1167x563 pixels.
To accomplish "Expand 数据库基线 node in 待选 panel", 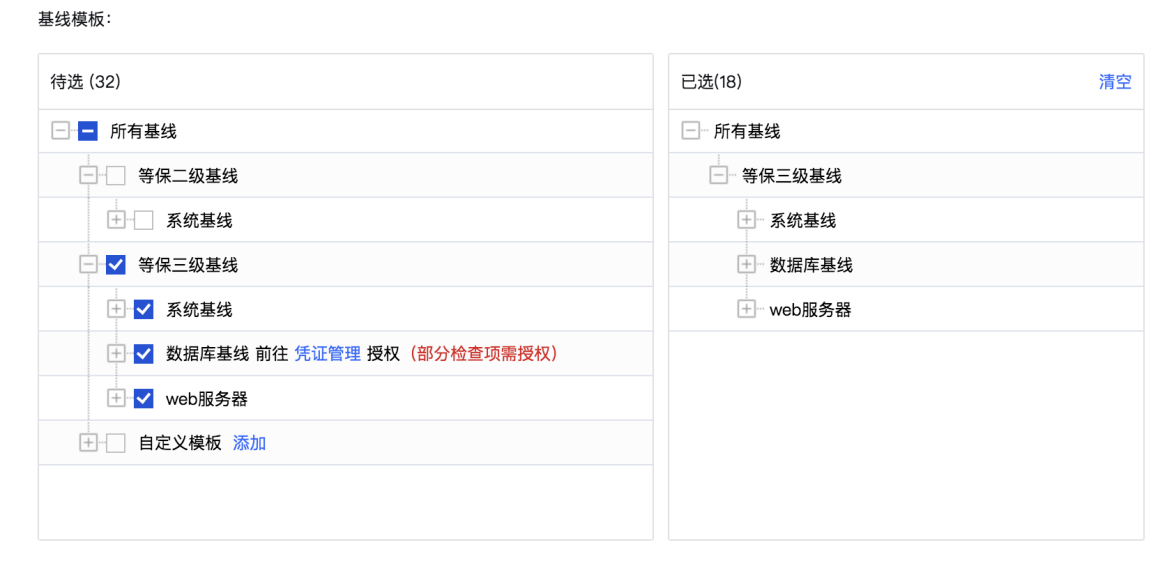I will click(116, 354).
